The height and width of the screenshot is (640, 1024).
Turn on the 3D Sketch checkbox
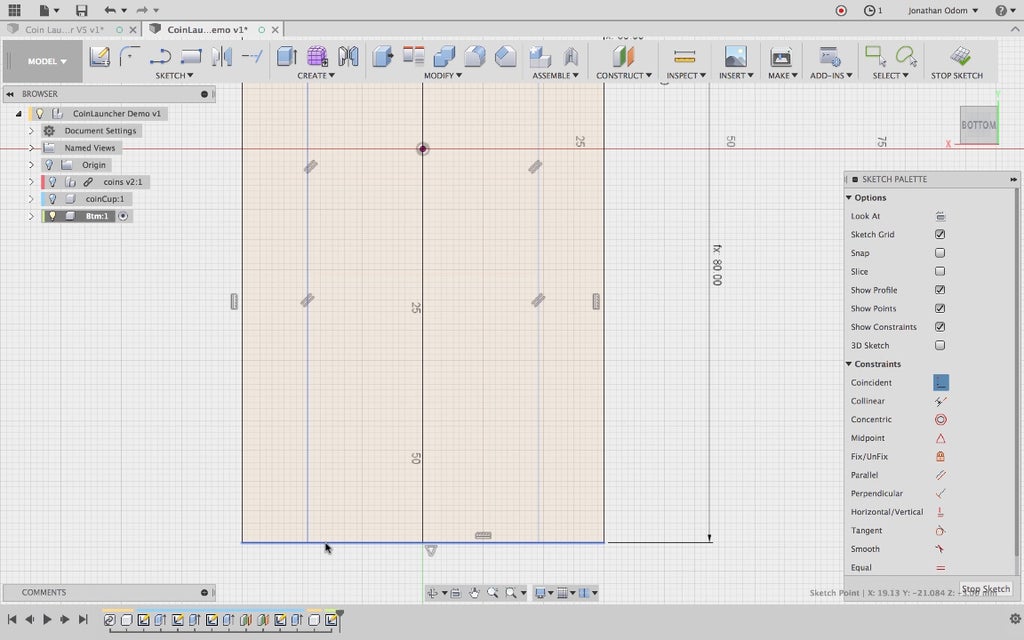940,346
